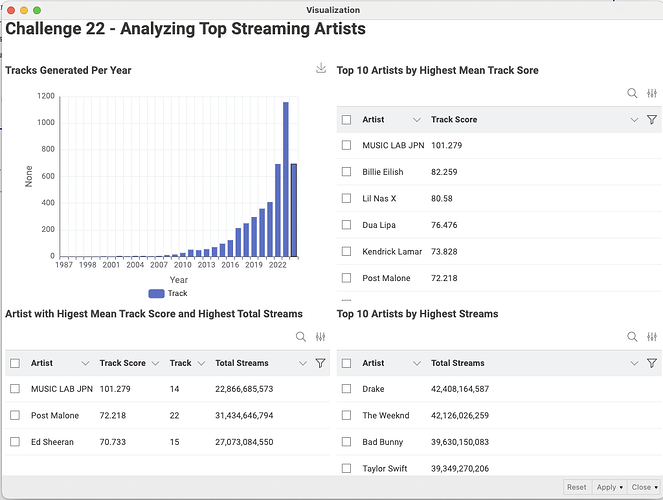Screen dimensions: 663x500
Task: Check the Drake row checkbox
Action: click(x=346, y=389)
